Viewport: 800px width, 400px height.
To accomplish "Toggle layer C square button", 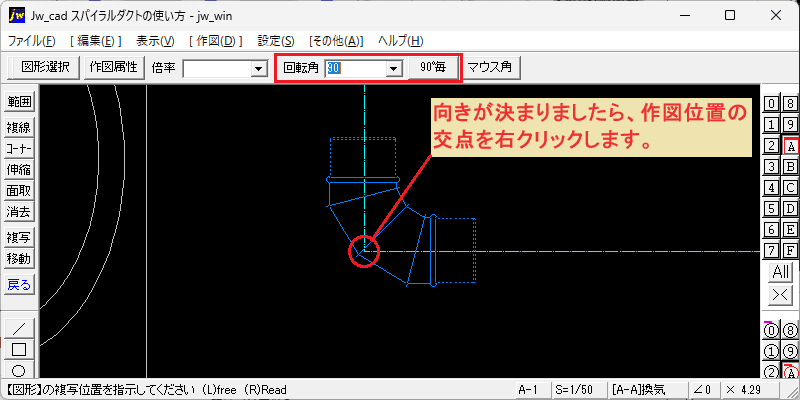I will click(x=790, y=188).
